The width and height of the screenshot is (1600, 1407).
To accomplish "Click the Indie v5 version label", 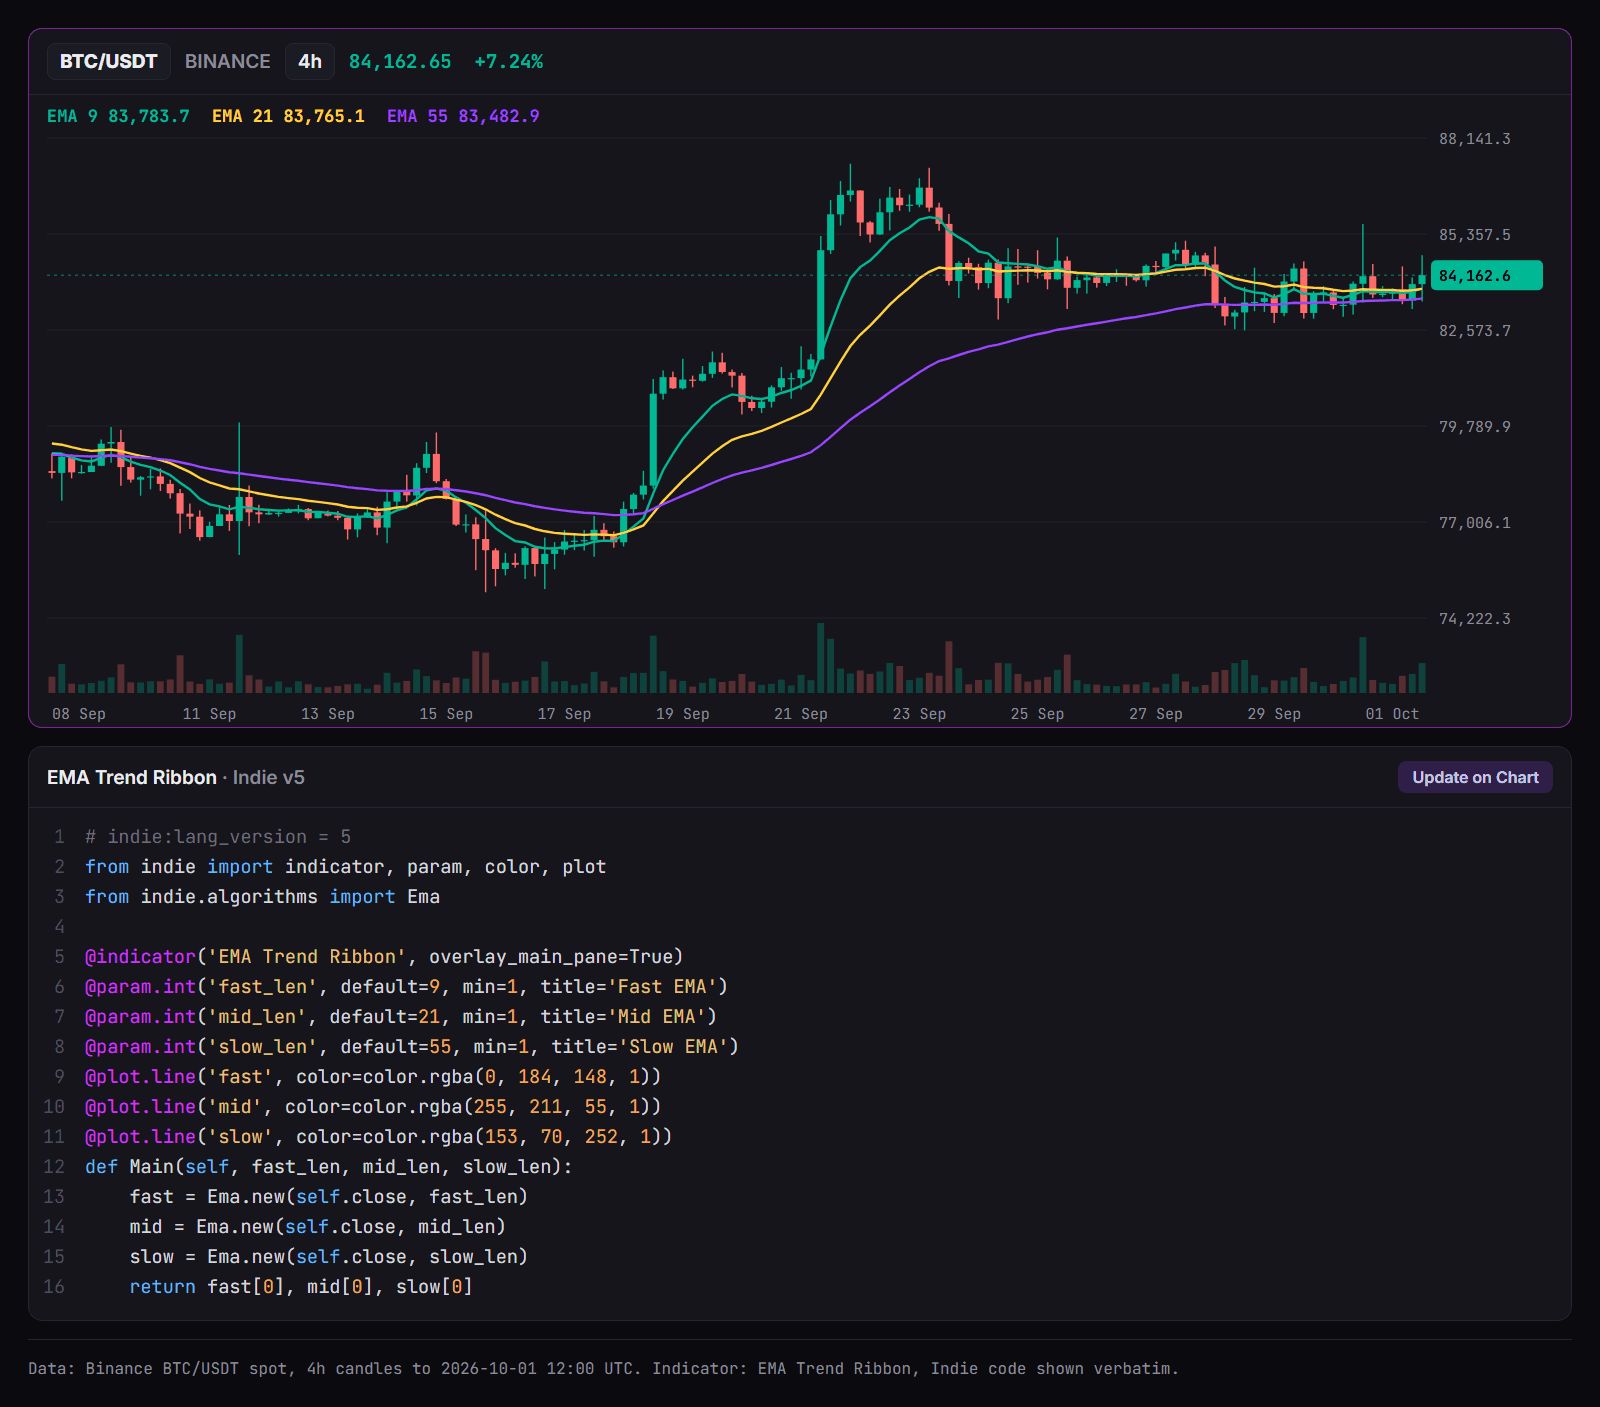I will click(269, 777).
